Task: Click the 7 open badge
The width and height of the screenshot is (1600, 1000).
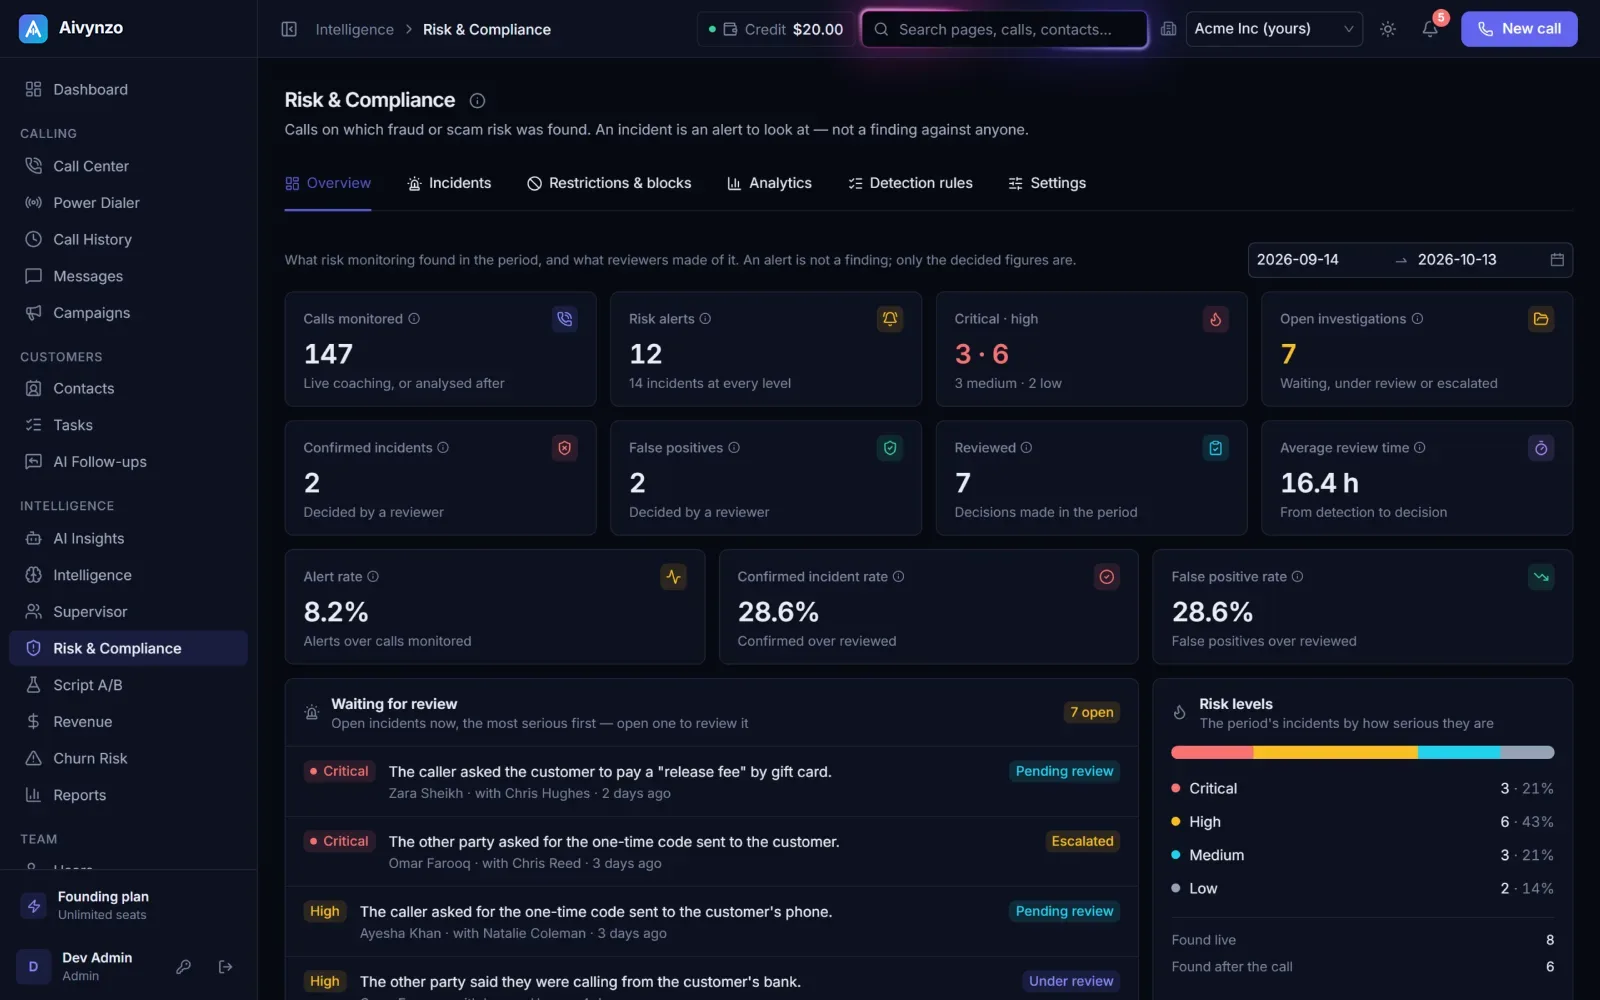Action: tap(1091, 713)
